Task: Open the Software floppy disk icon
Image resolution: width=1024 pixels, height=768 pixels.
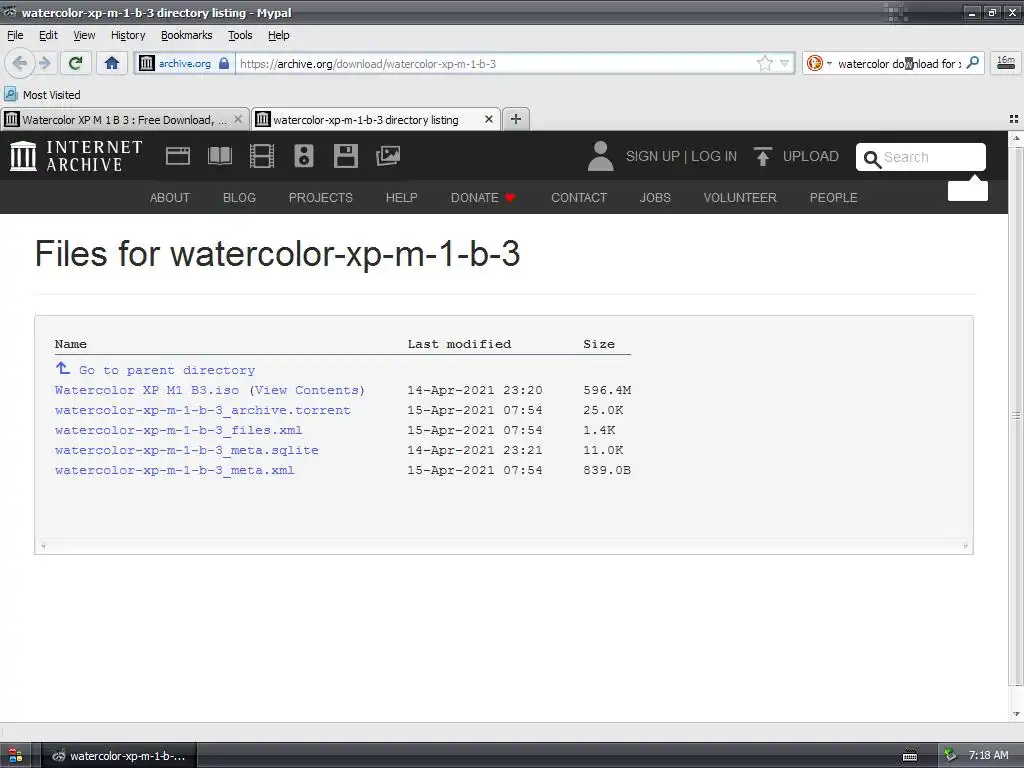Action: 345,156
